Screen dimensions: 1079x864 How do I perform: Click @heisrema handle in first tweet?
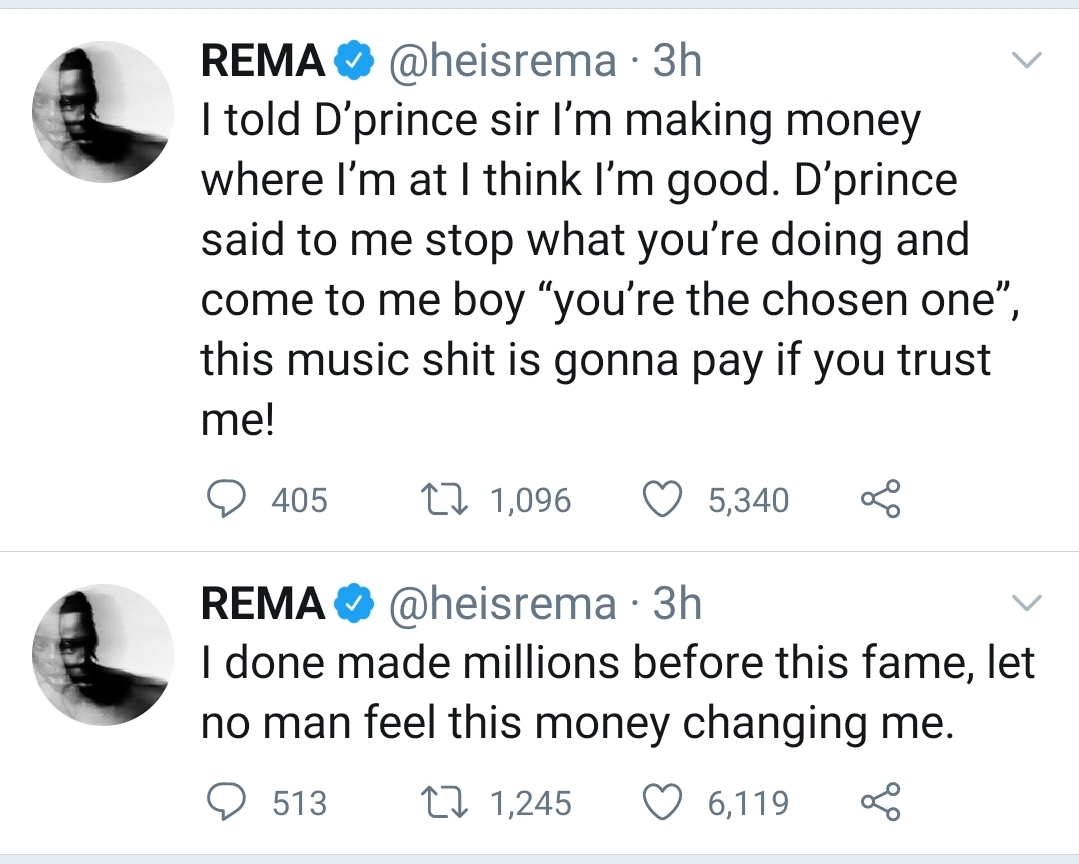(502, 62)
